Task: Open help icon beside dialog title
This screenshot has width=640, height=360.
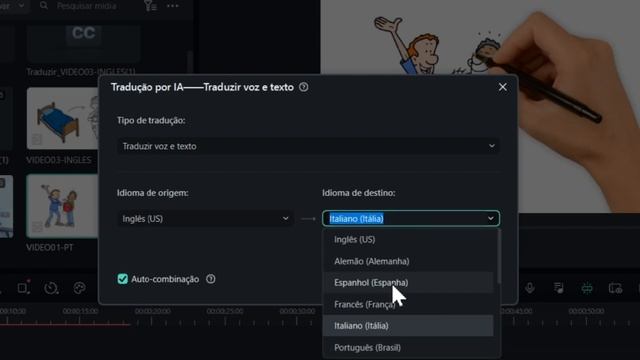Action: (303, 87)
